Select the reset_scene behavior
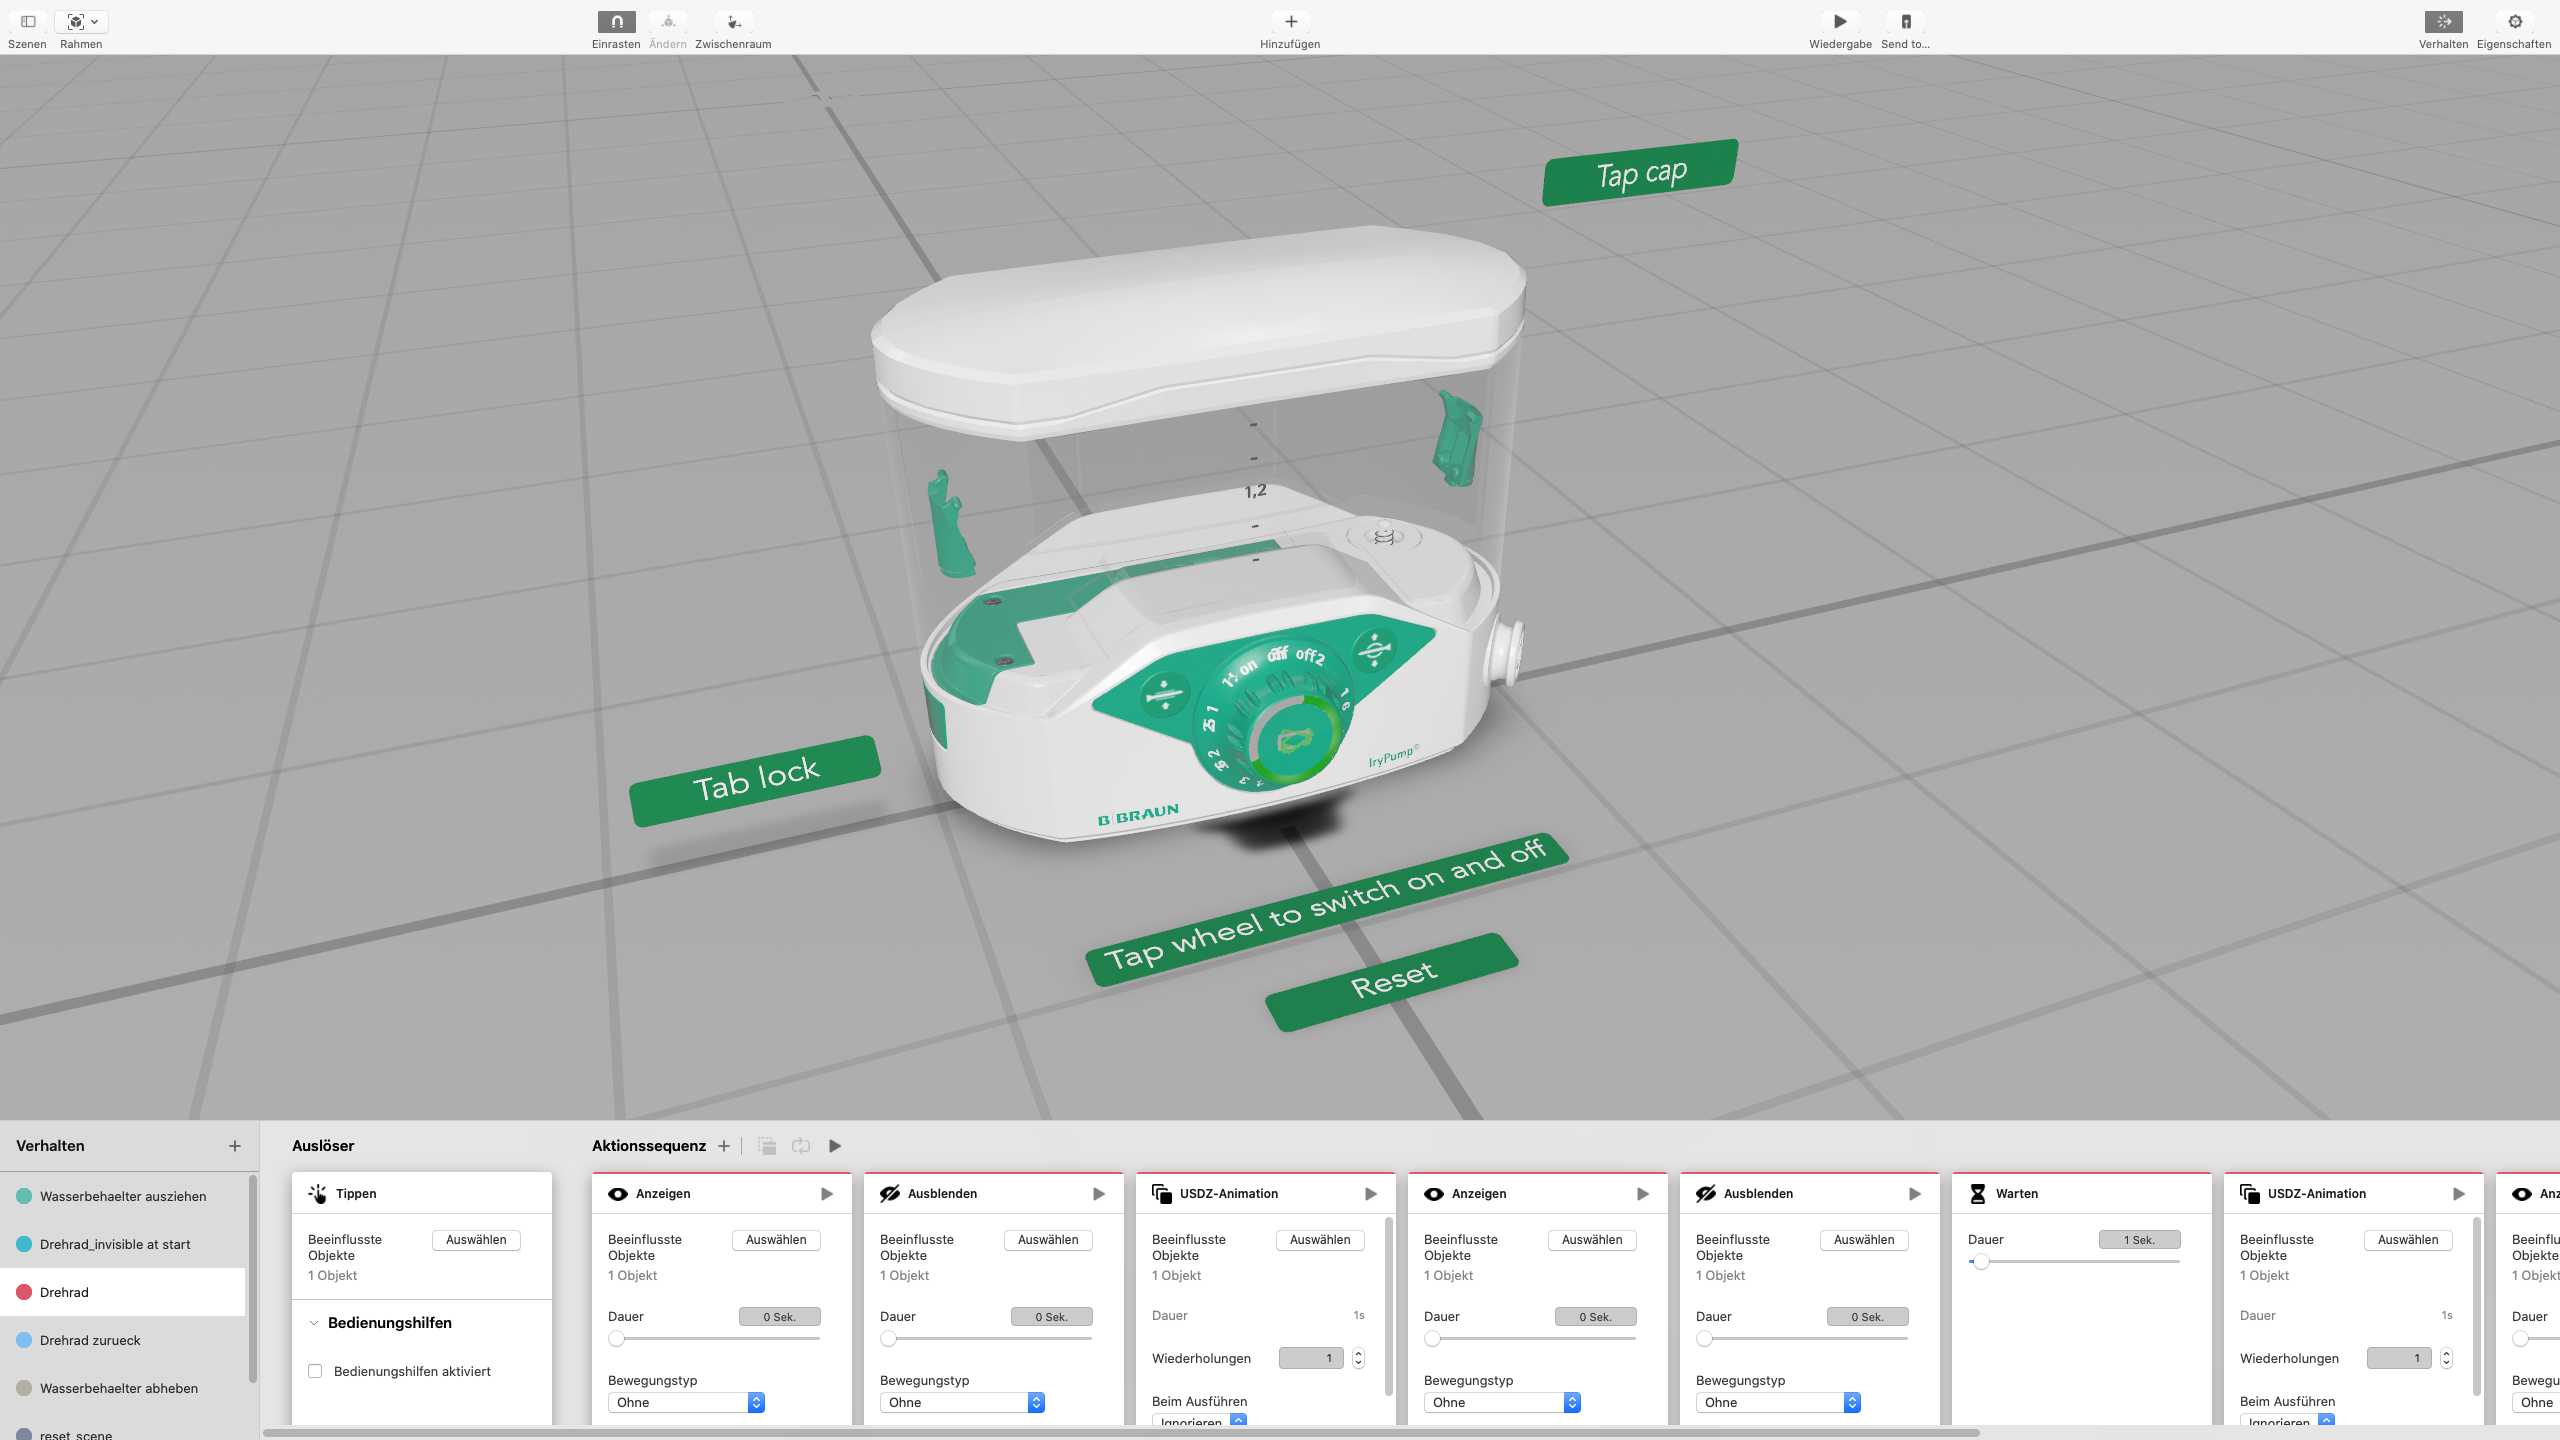This screenshot has width=2560, height=1440. pyautogui.click(x=123, y=1433)
